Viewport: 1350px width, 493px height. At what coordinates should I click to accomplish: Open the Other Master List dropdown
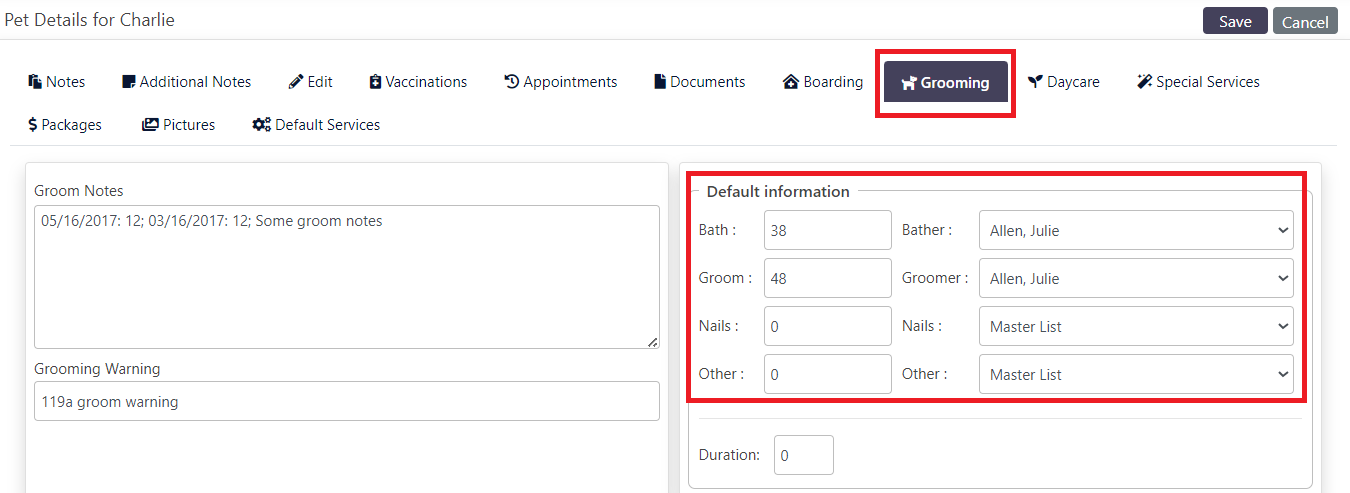click(x=1136, y=374)
